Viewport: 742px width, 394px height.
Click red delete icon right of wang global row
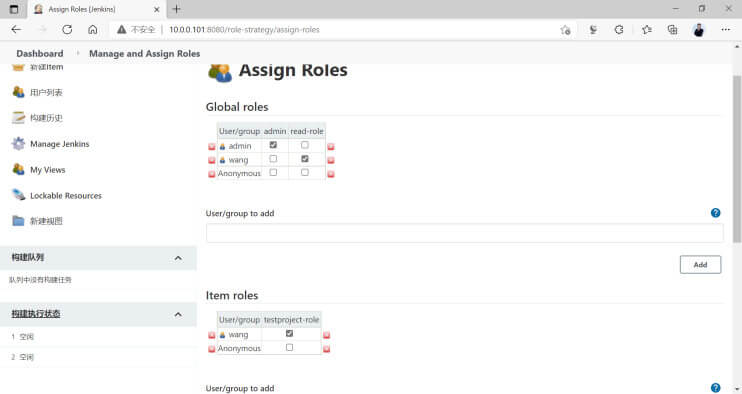pos(331,160)
